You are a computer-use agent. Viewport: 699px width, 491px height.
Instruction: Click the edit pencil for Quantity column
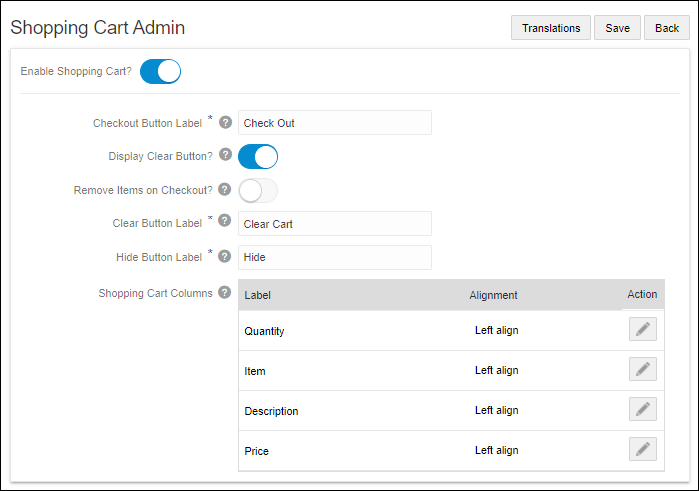643,330
